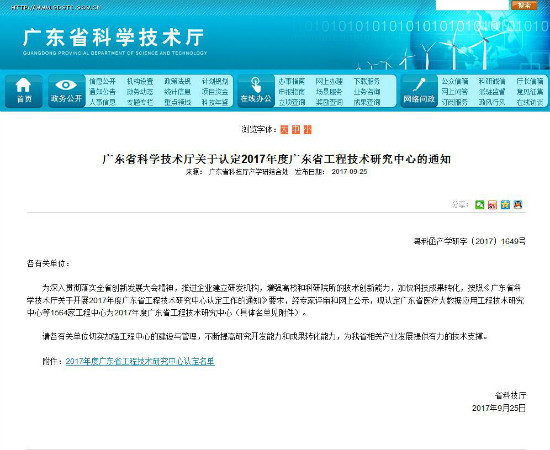Set browsing font to small (小)
The height and width of the screenshot is (450, 550).
pos(308,129)
